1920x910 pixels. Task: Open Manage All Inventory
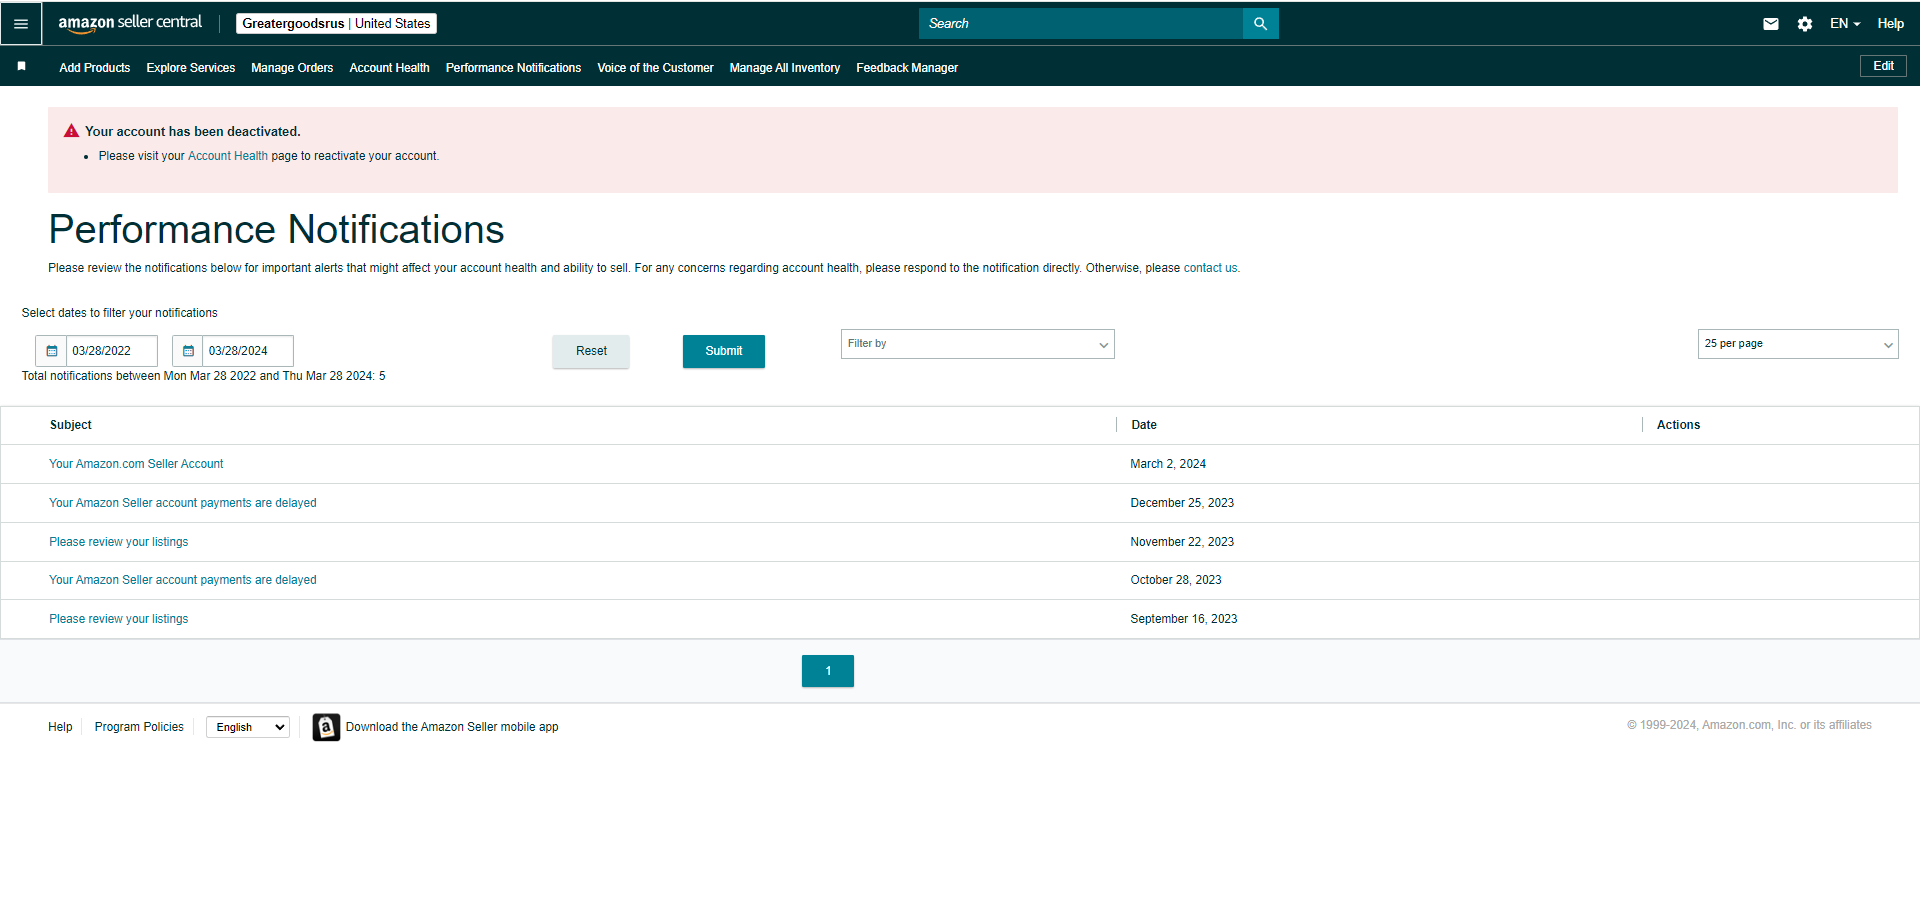click(x=785, y=68)
